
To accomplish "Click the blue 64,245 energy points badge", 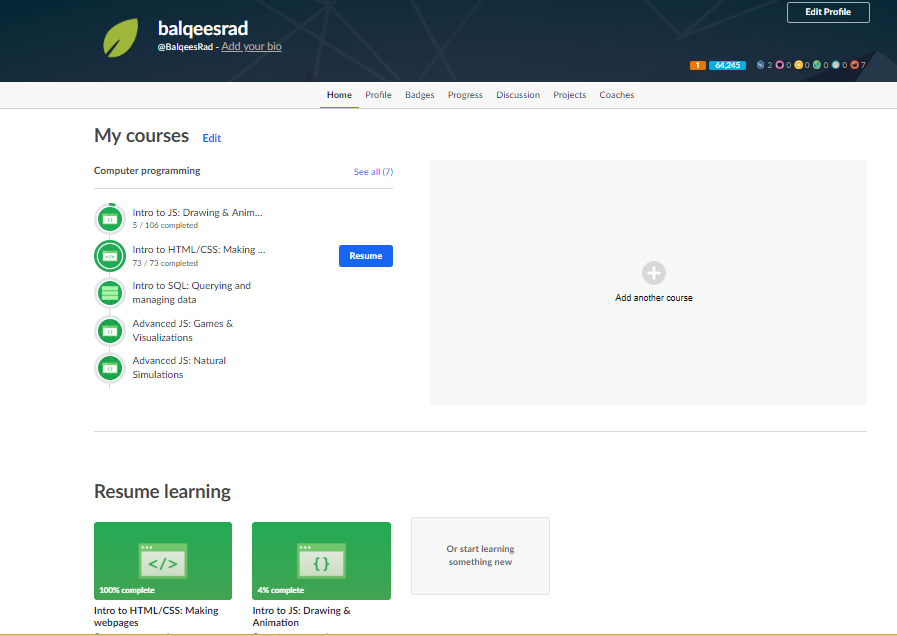I will click(x=727, y=65).
